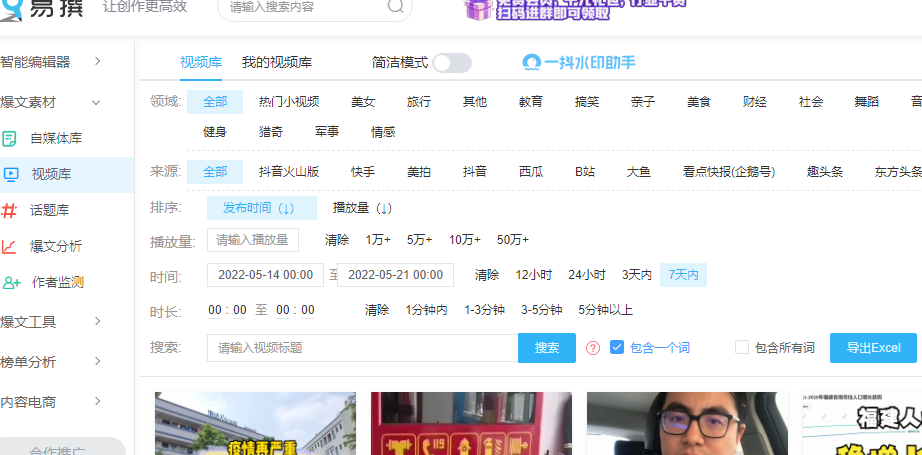The image size is (922, 455).
Task: Open the video thumbnail of man with glasses
Action: pyautogui.click(x=687, y=423)
